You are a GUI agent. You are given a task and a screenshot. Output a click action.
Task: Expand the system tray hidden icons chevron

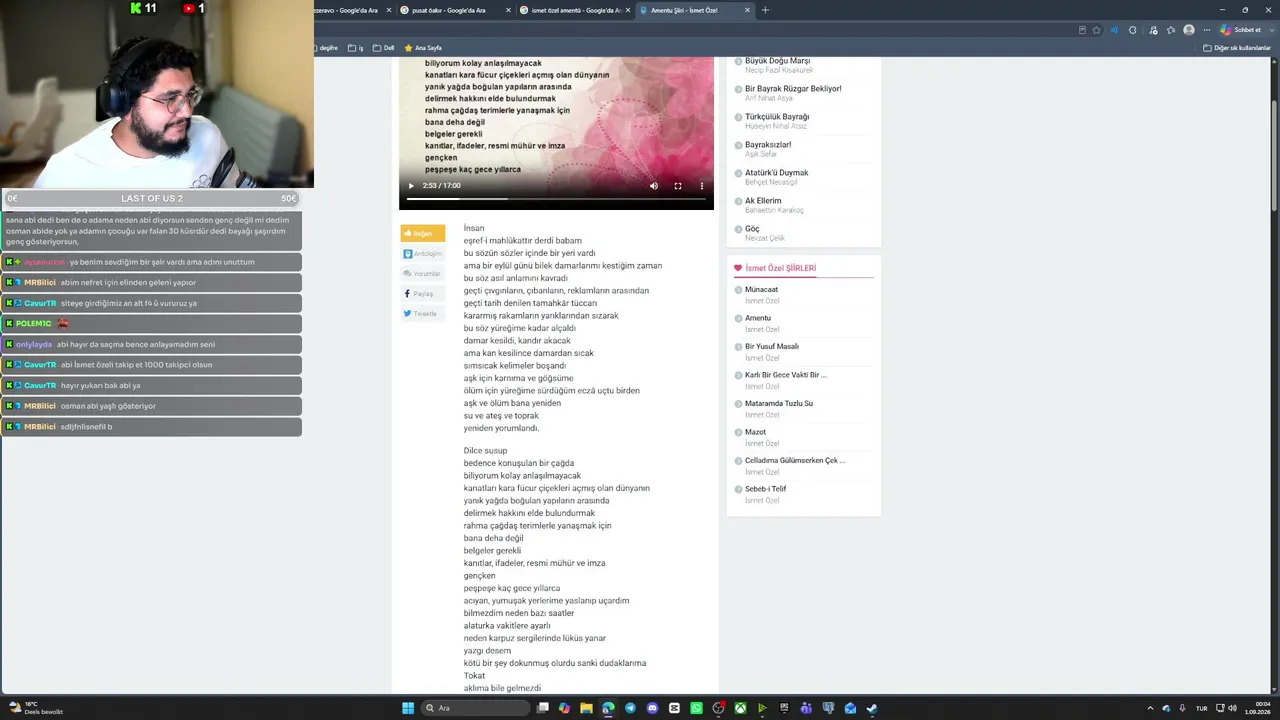1150,708
